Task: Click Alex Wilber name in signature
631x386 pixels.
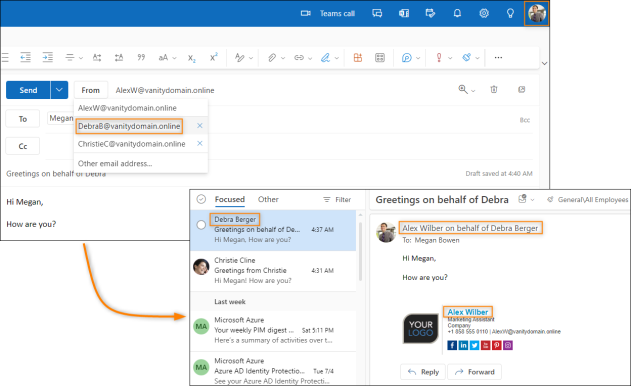Action: point(468,312)
